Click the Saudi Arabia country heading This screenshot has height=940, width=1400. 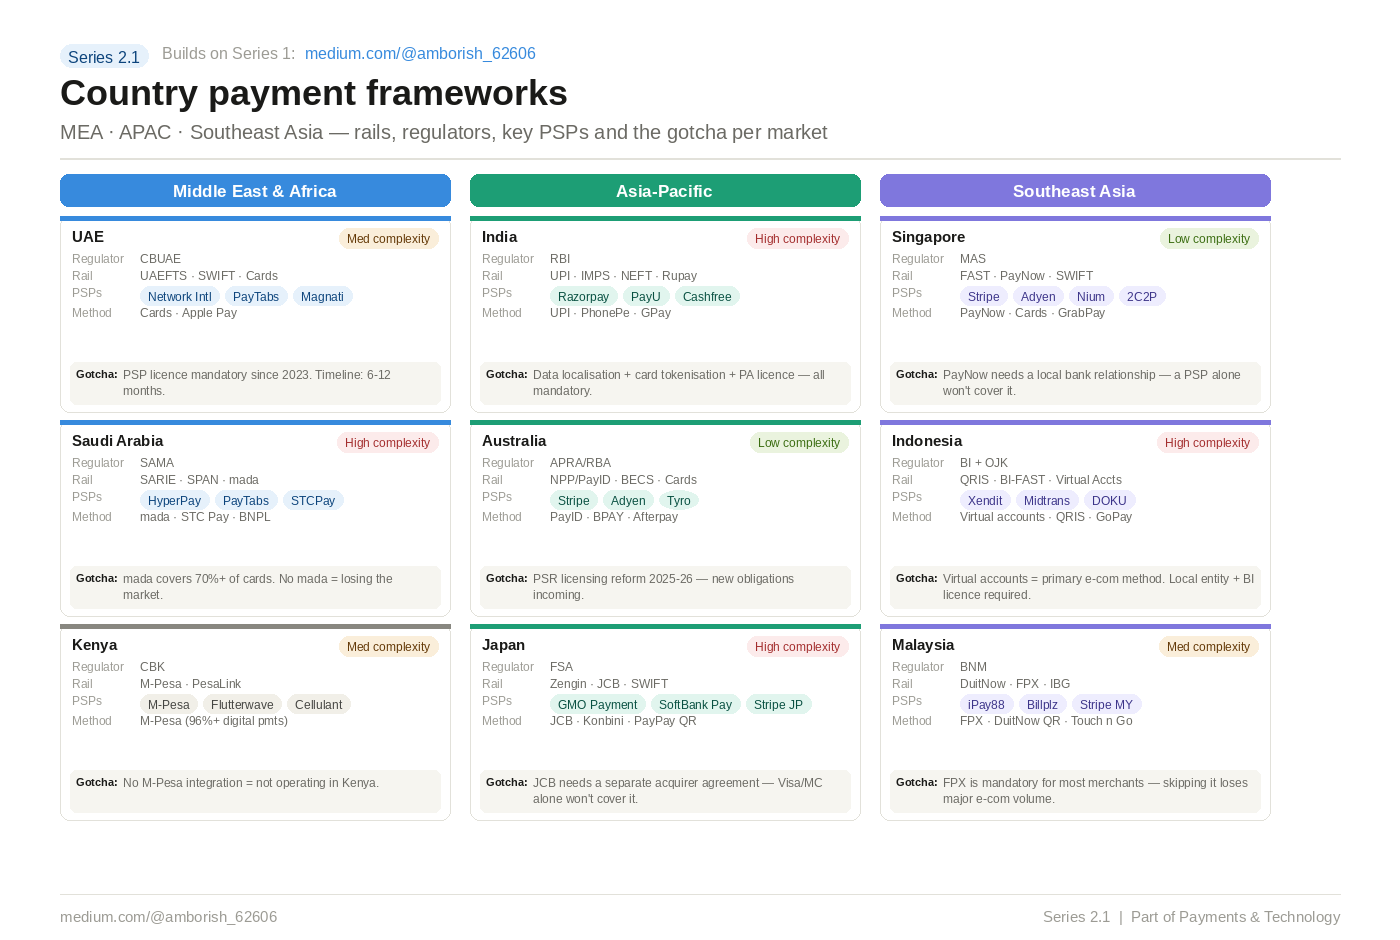(x=118, y=441)
